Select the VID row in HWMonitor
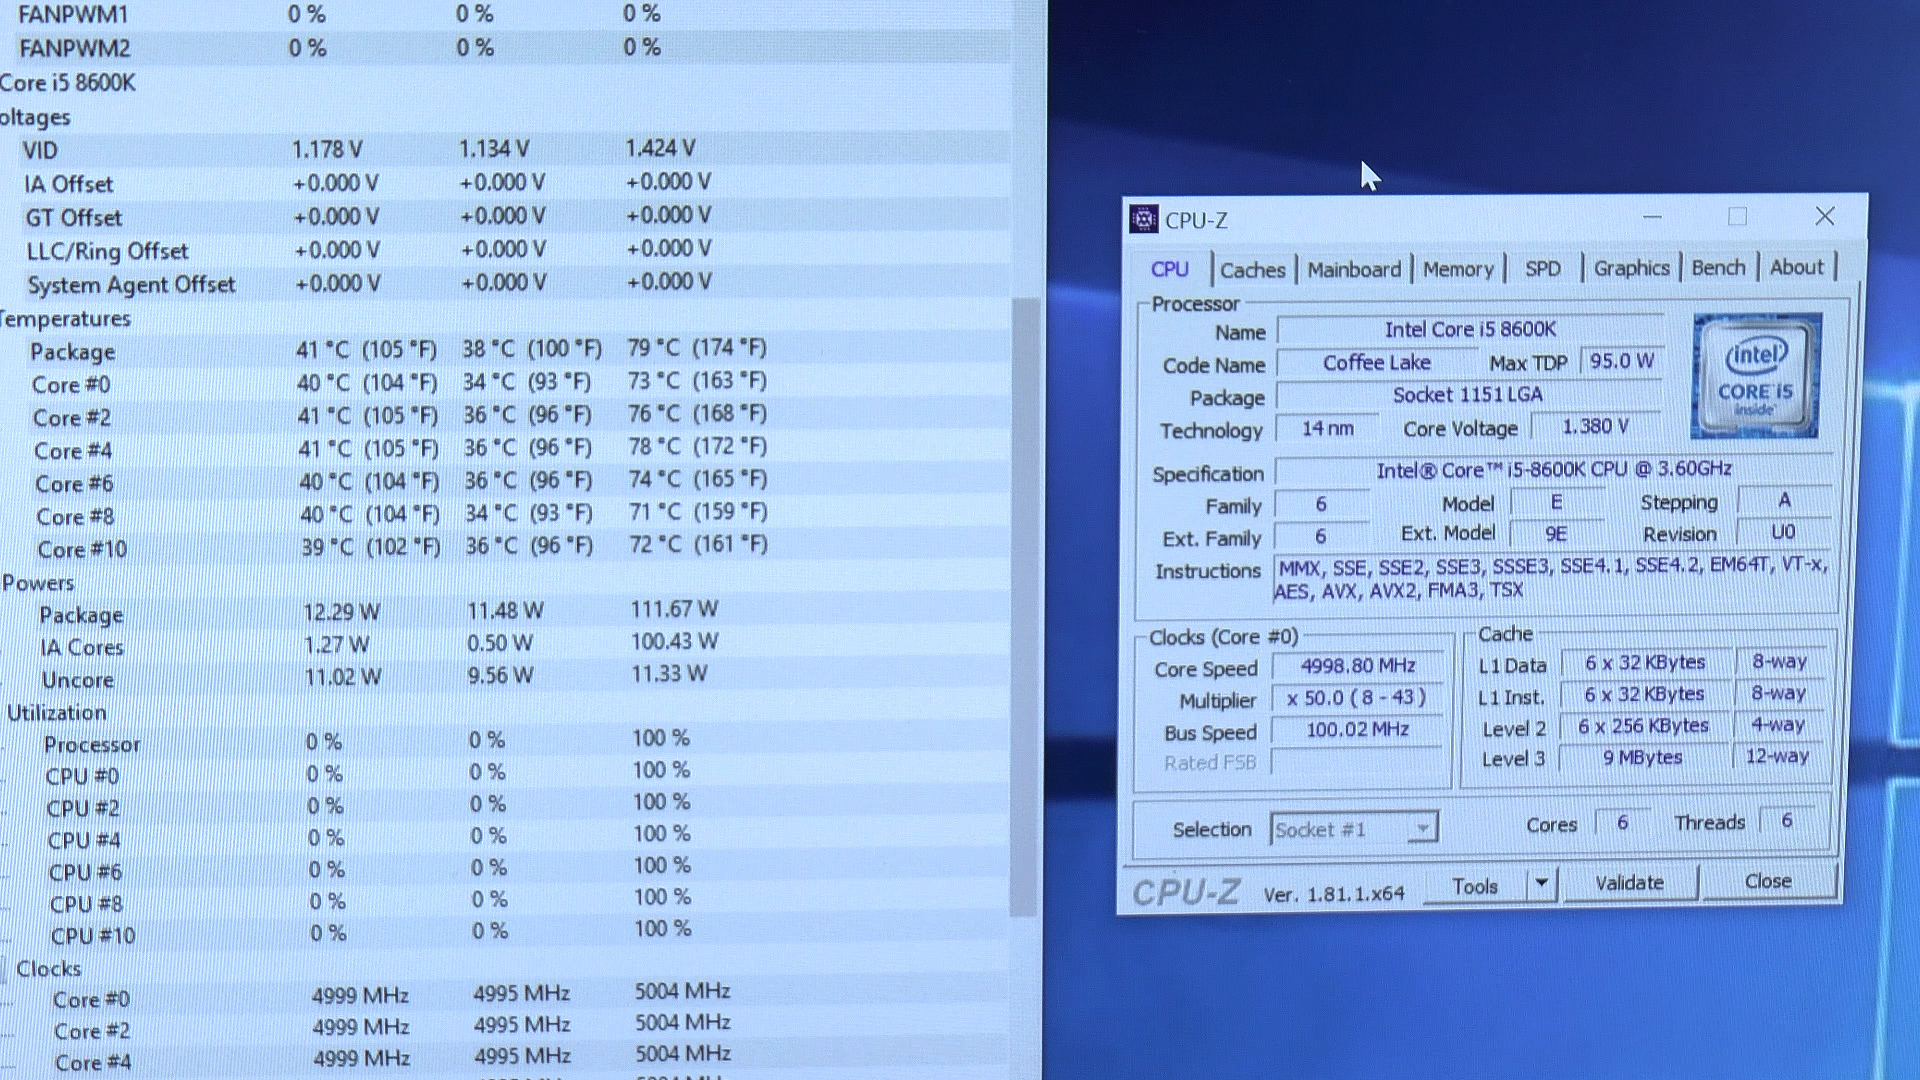The width and height of the screenshot is (1920, 1080). (505, 149)
